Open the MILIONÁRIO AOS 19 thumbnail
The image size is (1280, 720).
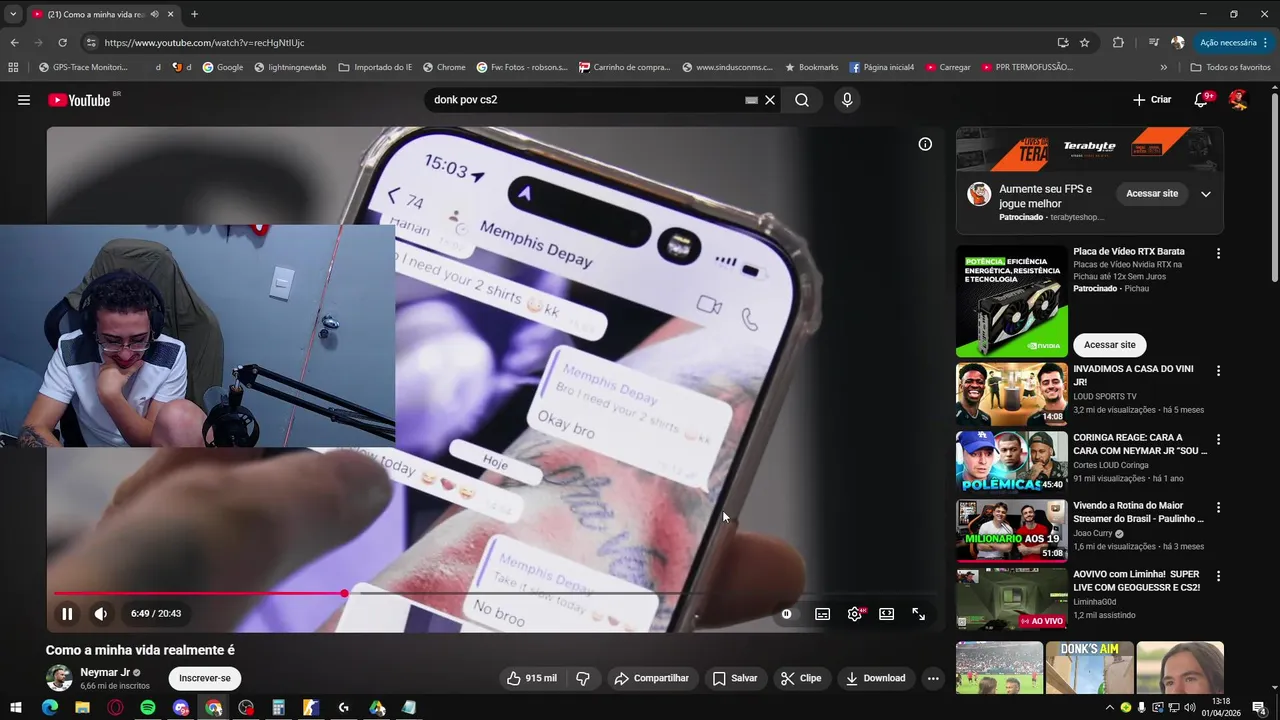1012,531
